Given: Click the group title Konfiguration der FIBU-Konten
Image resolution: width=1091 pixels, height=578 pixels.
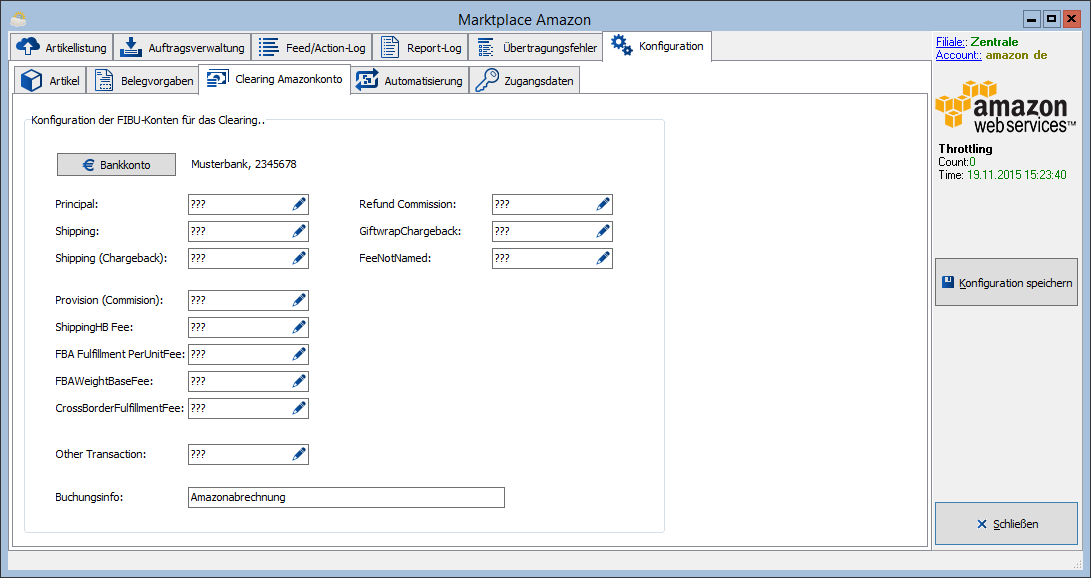Looking at the screenshot, I should [x=148, y=120].
